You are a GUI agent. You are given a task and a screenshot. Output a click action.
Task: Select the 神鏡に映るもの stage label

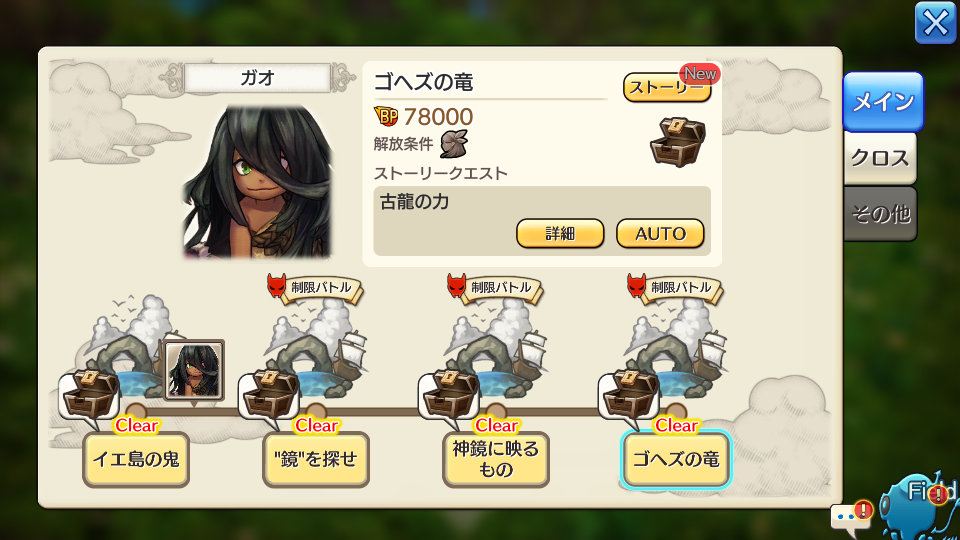tap(496, 459)
